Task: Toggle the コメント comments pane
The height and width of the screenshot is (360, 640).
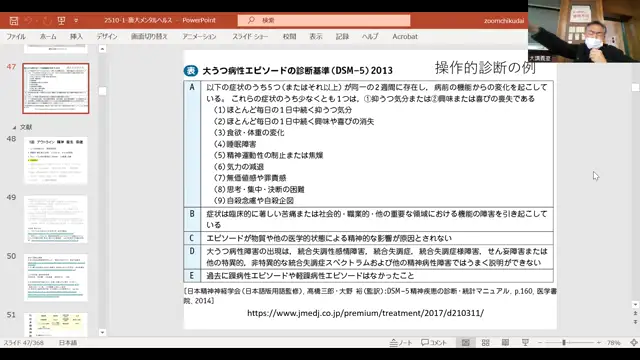Action: (434, 342)
